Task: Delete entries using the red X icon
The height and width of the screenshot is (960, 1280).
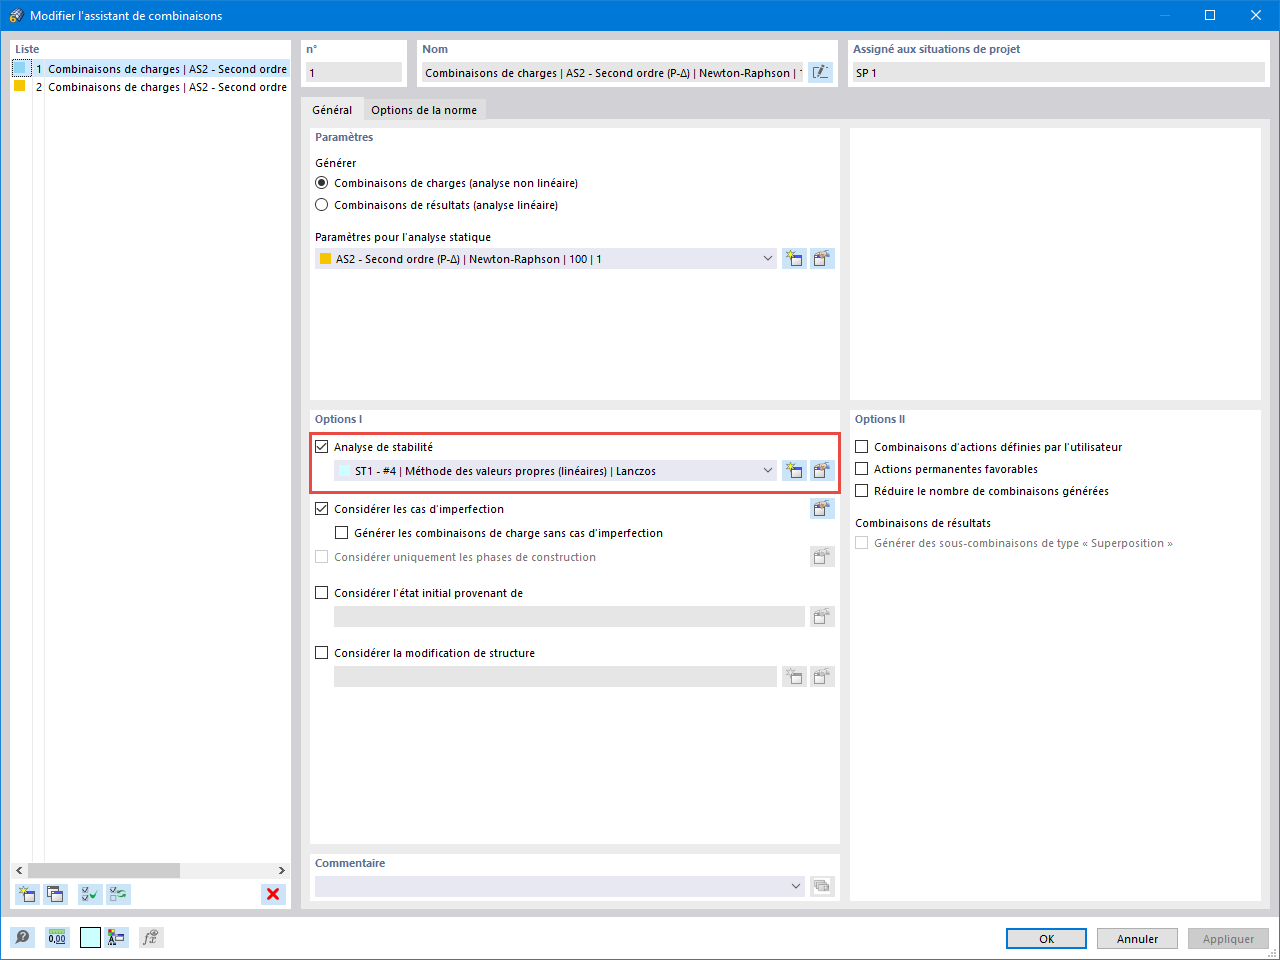Action: (273, 894)
